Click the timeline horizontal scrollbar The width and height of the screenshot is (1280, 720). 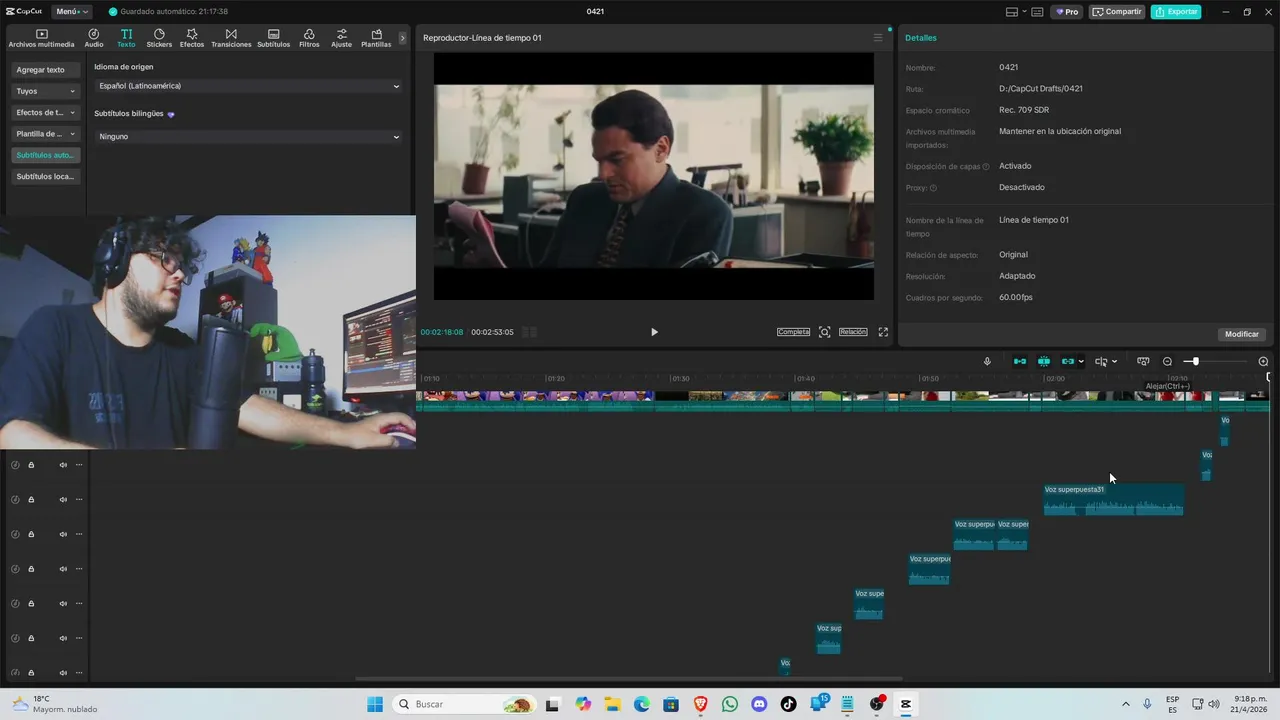tap(629, 679)
